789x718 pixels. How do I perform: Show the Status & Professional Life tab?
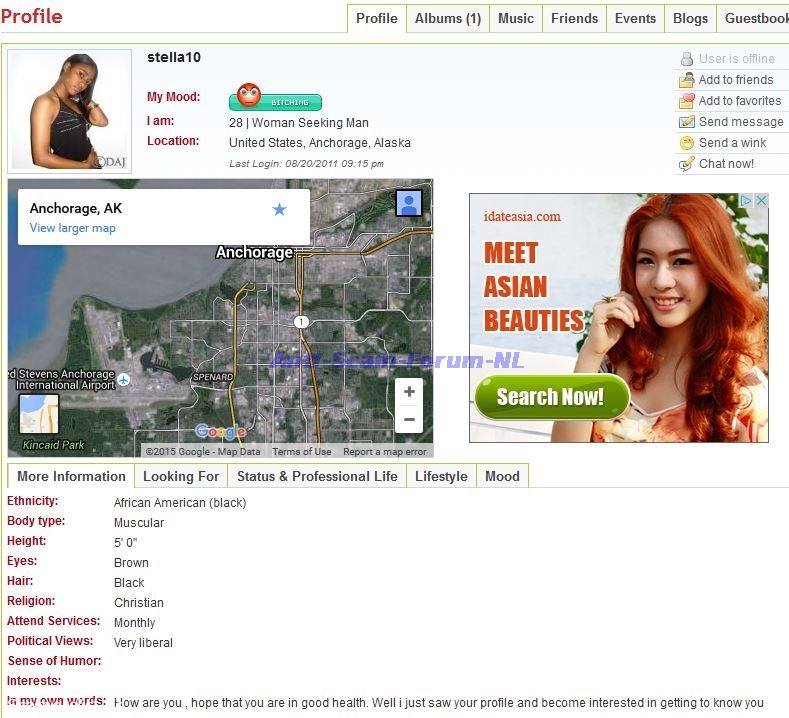coord(317,476)
